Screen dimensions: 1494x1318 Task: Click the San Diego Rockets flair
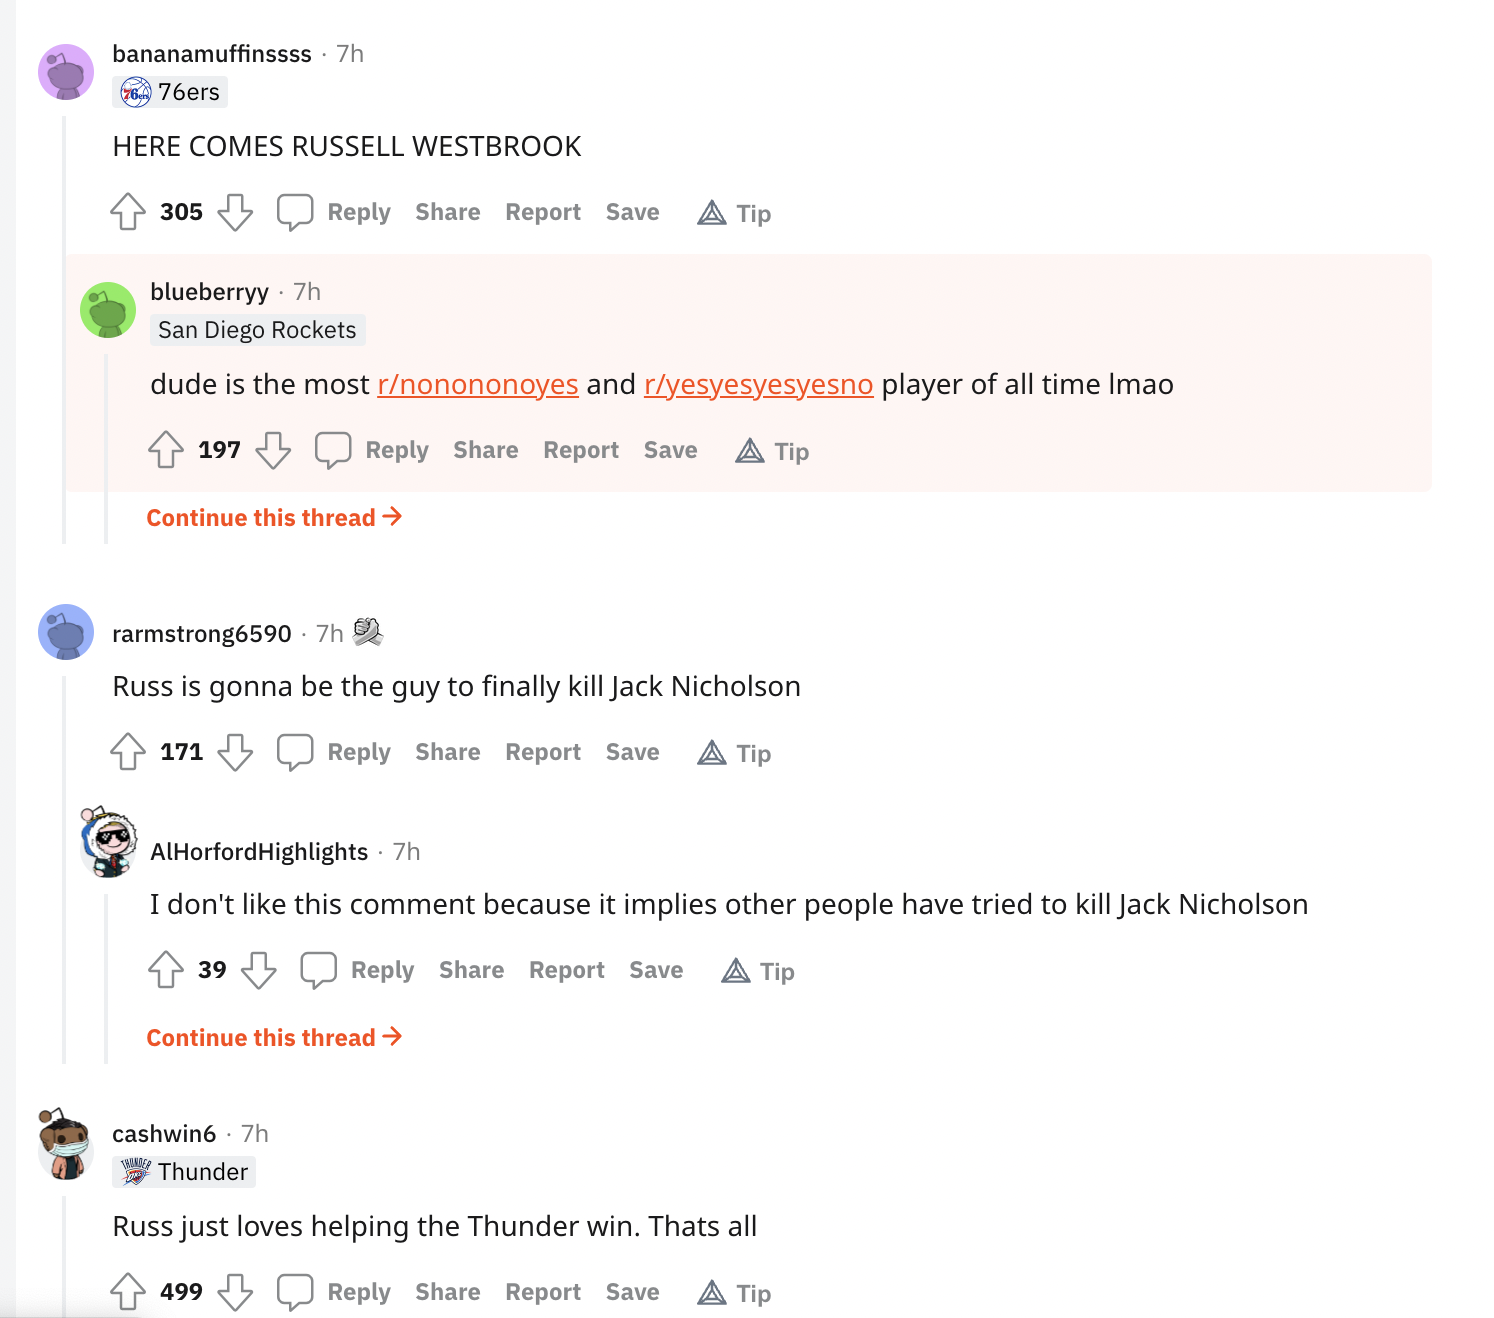(257, 330)
